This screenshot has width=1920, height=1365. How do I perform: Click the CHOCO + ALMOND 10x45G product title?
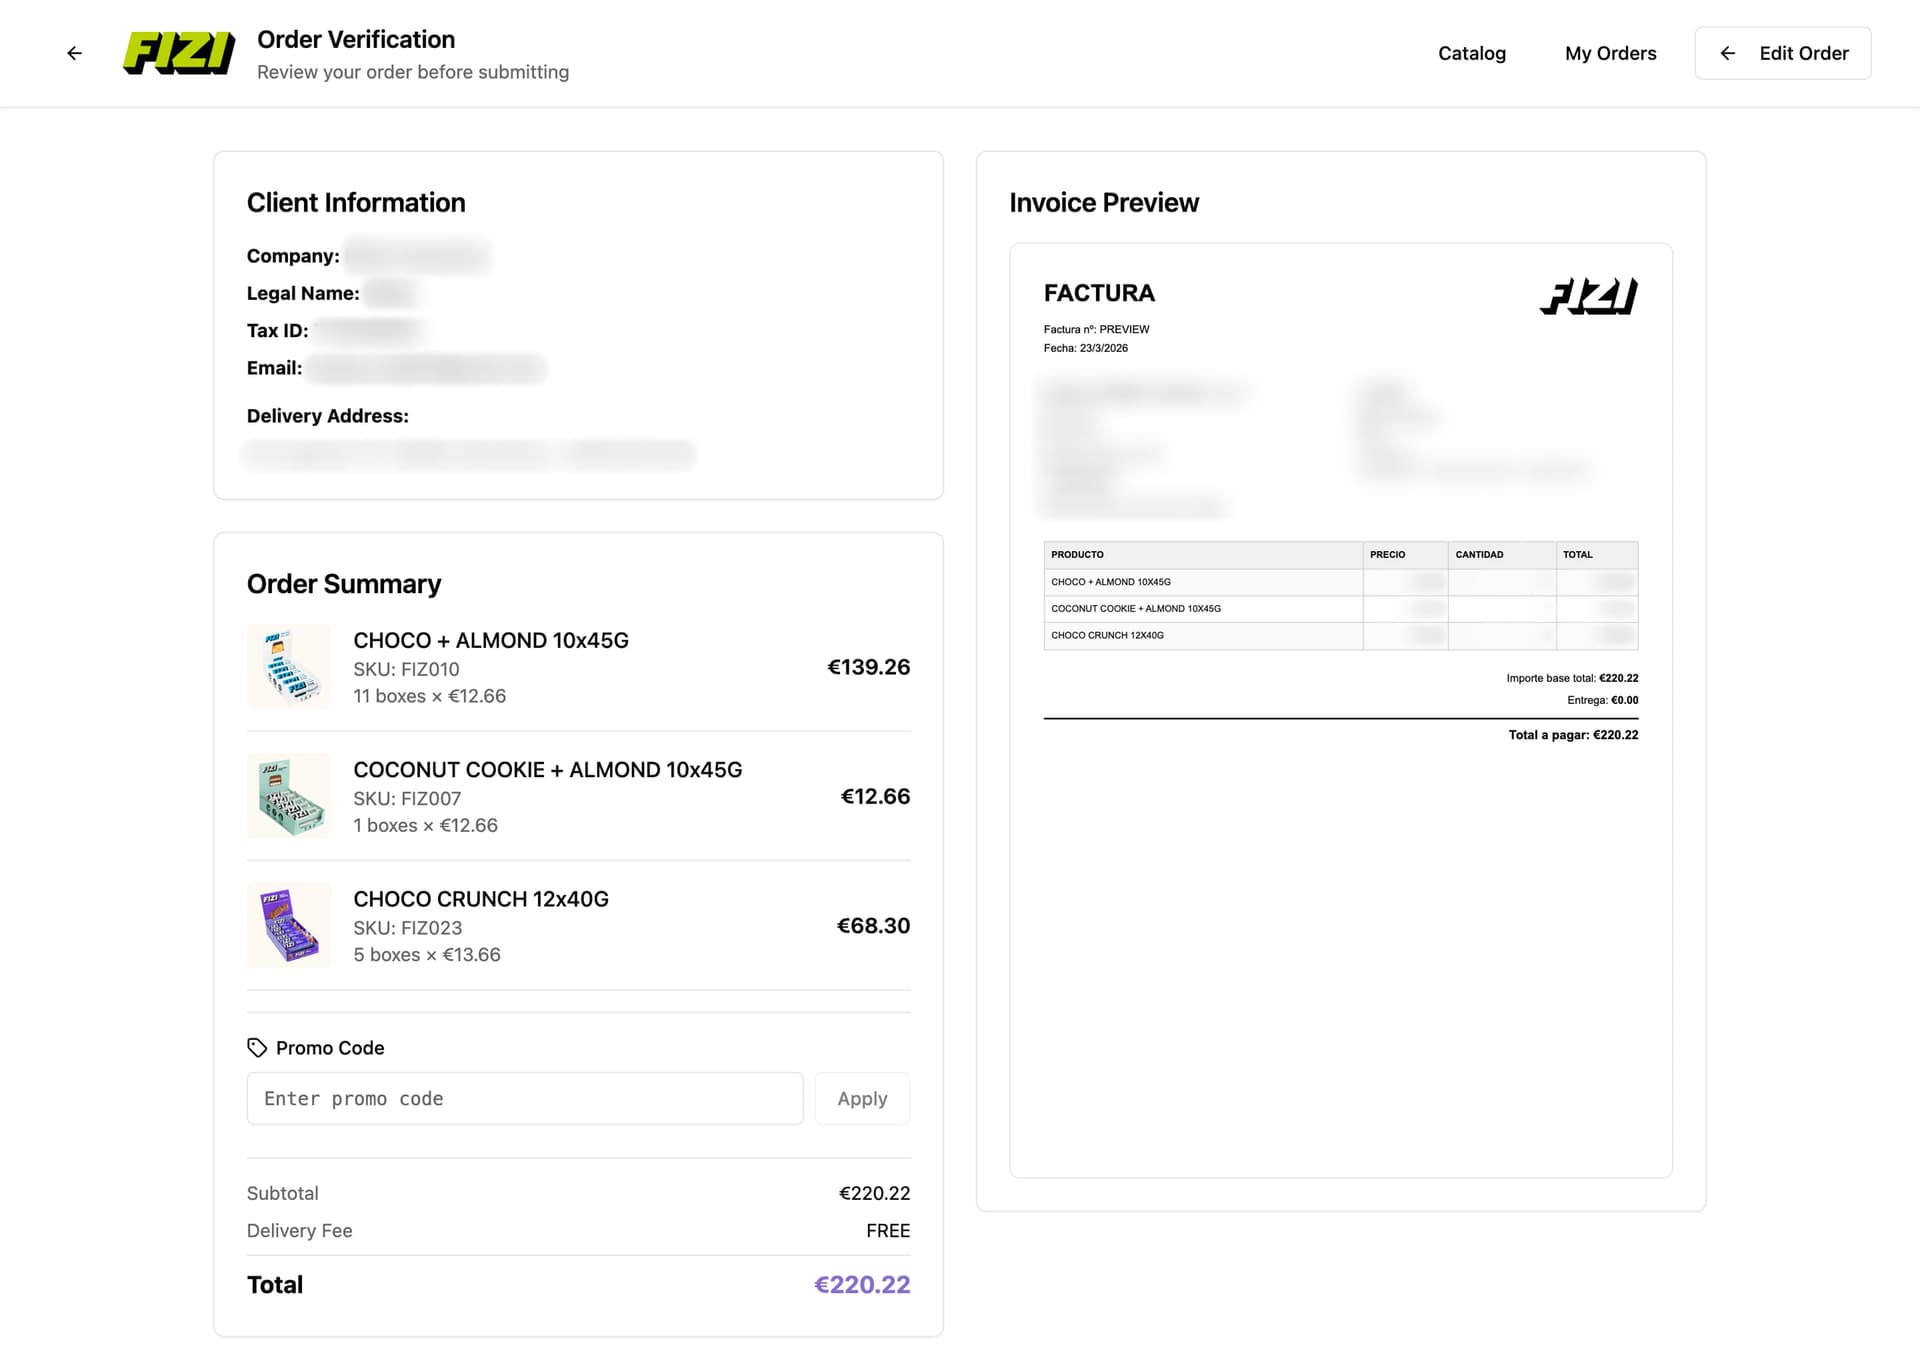click(x=491, y=640)
